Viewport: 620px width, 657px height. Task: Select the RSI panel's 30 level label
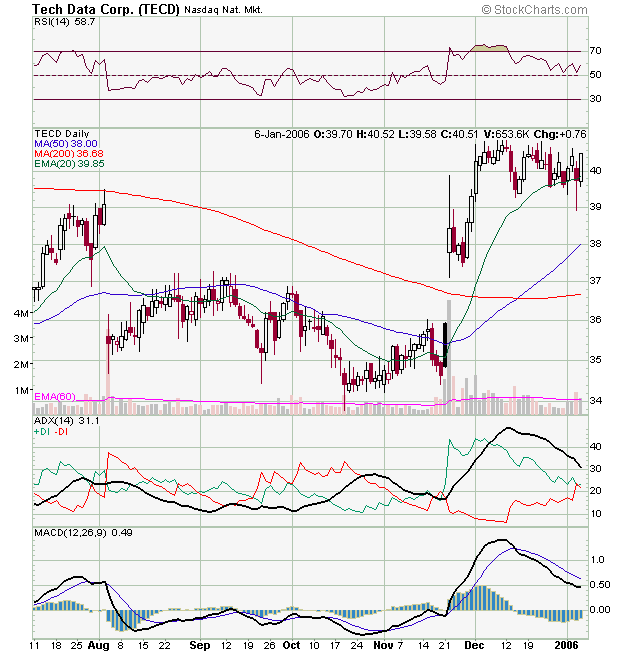tap(595, 99)
